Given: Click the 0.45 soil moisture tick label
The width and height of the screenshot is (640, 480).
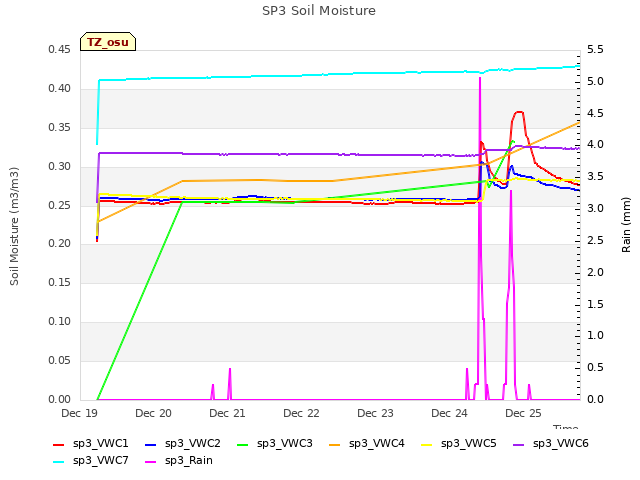Looking at the screenshot, I should (x=59, y=50).
